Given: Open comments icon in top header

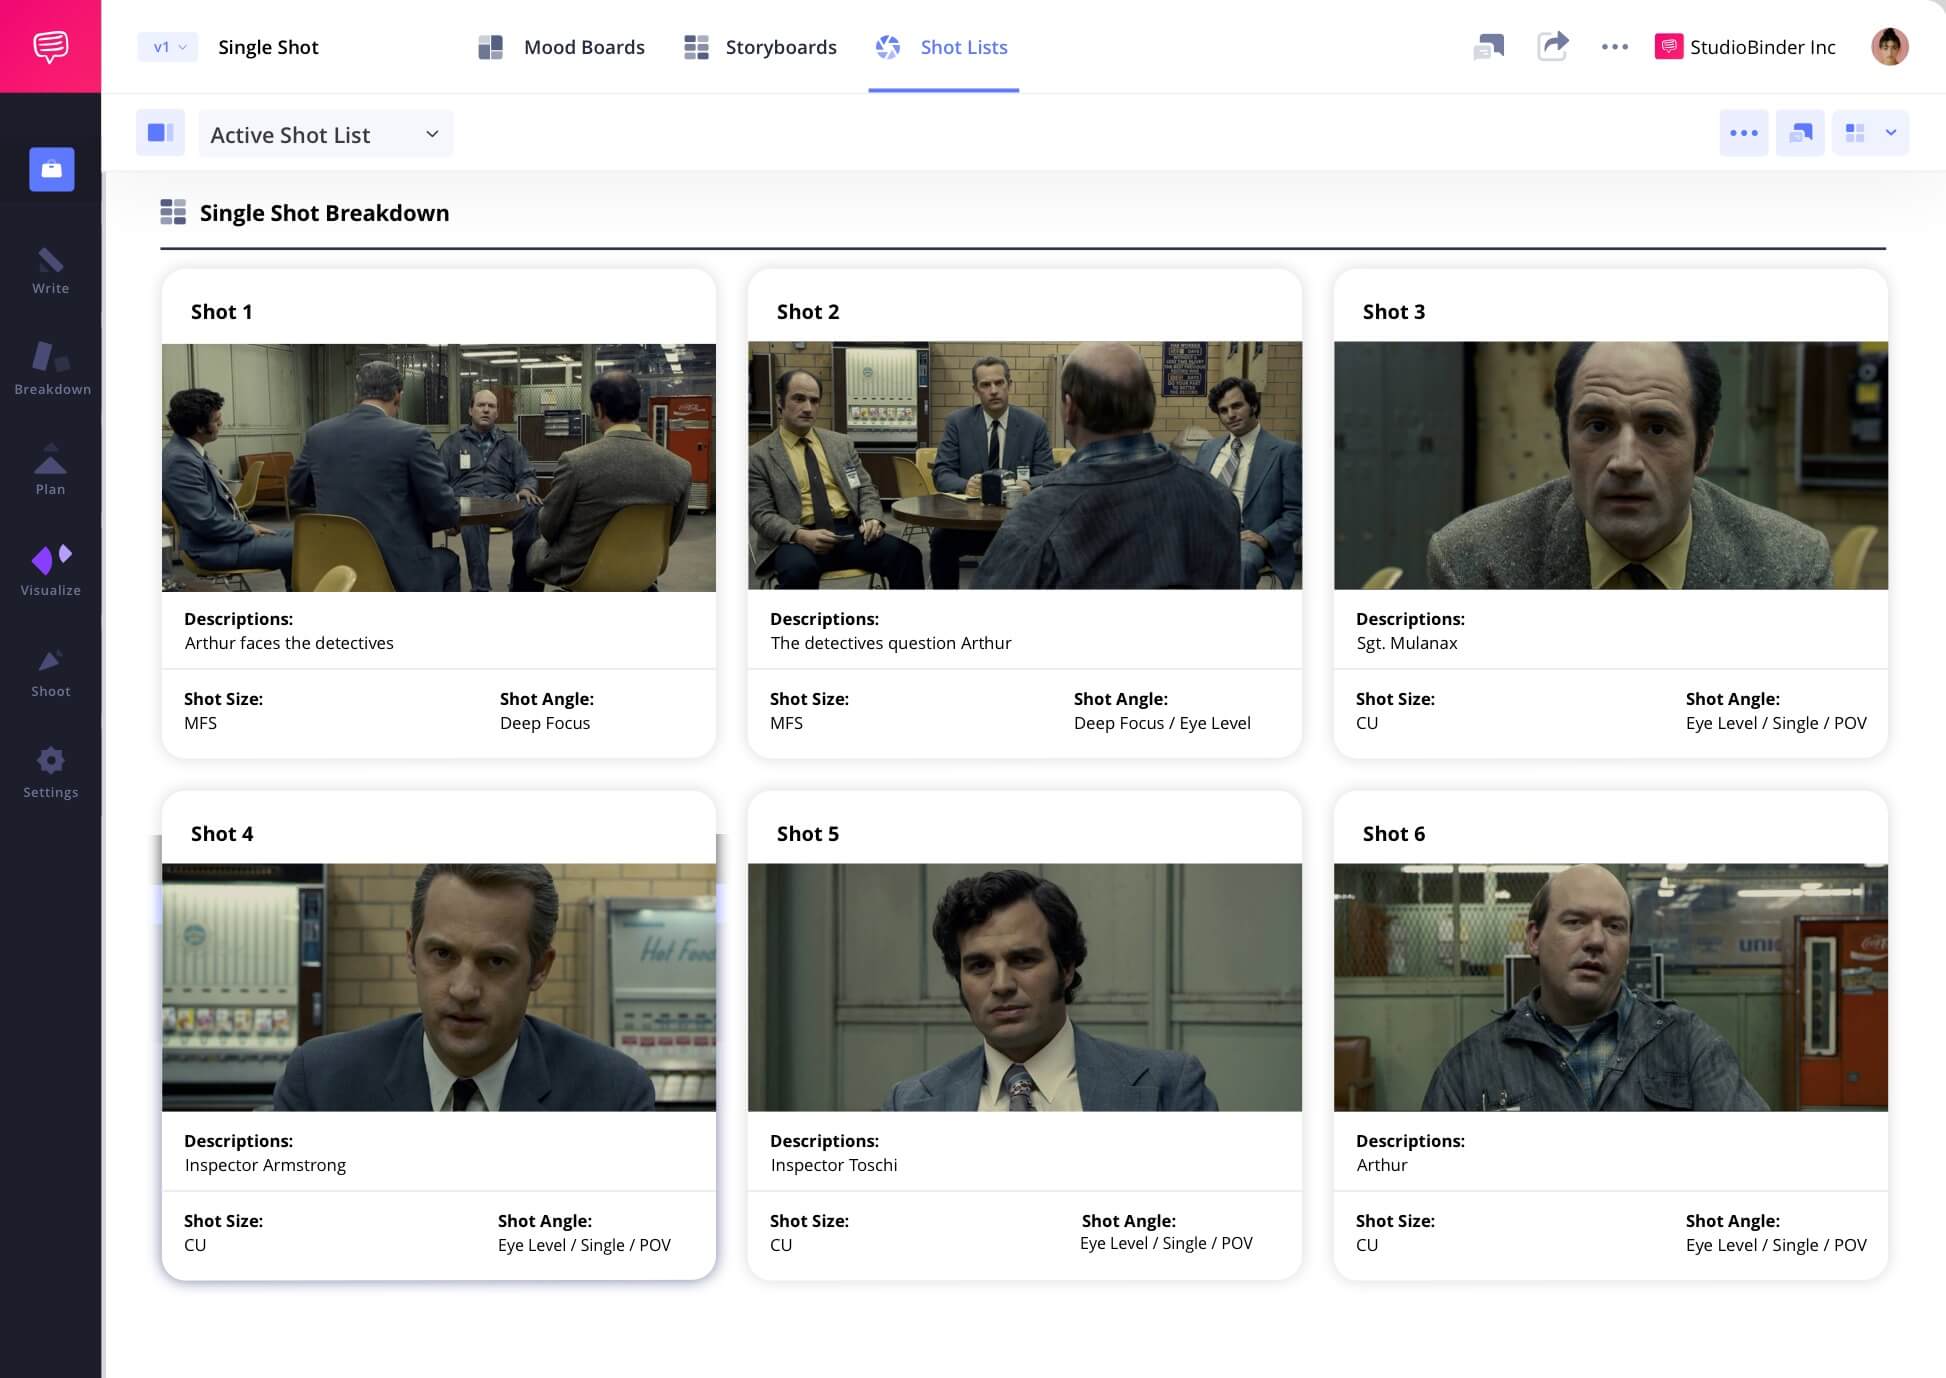Looking at the screenshot, I should pos(1488,46).
